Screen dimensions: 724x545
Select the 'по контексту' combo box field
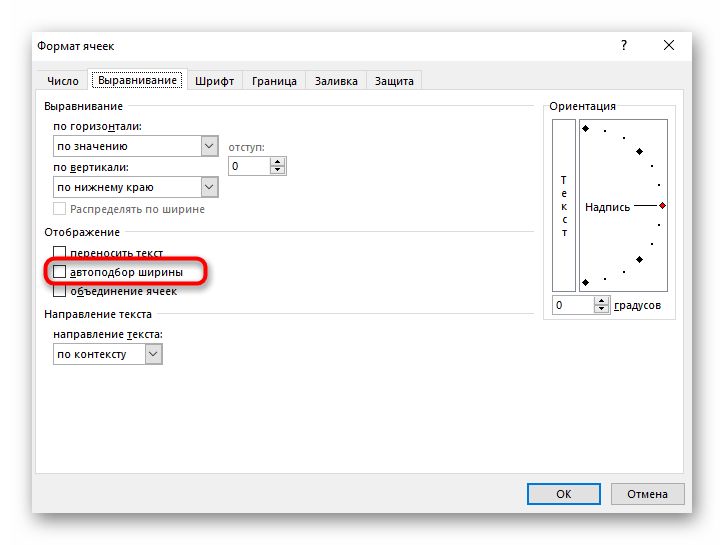(x=108, y=354)
